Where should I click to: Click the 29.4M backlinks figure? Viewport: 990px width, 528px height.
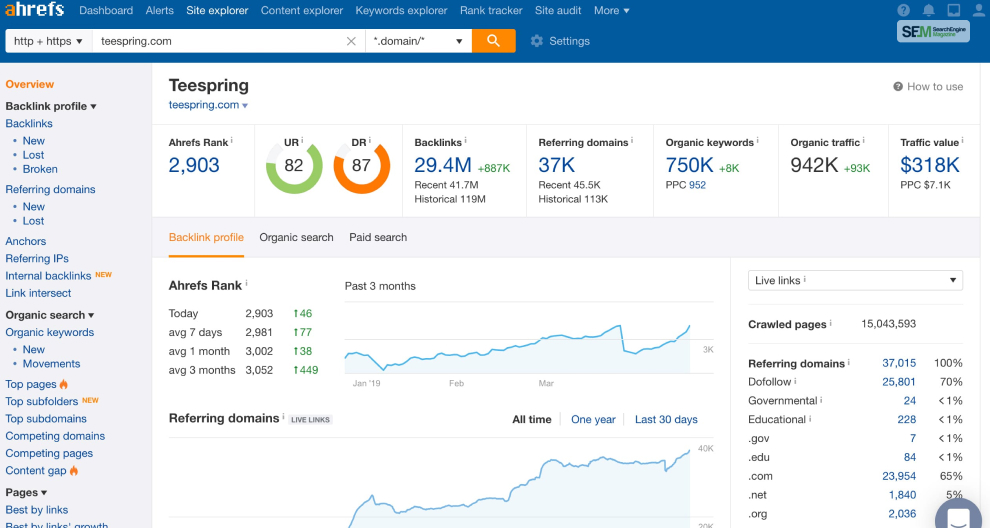tap(443, 165)
